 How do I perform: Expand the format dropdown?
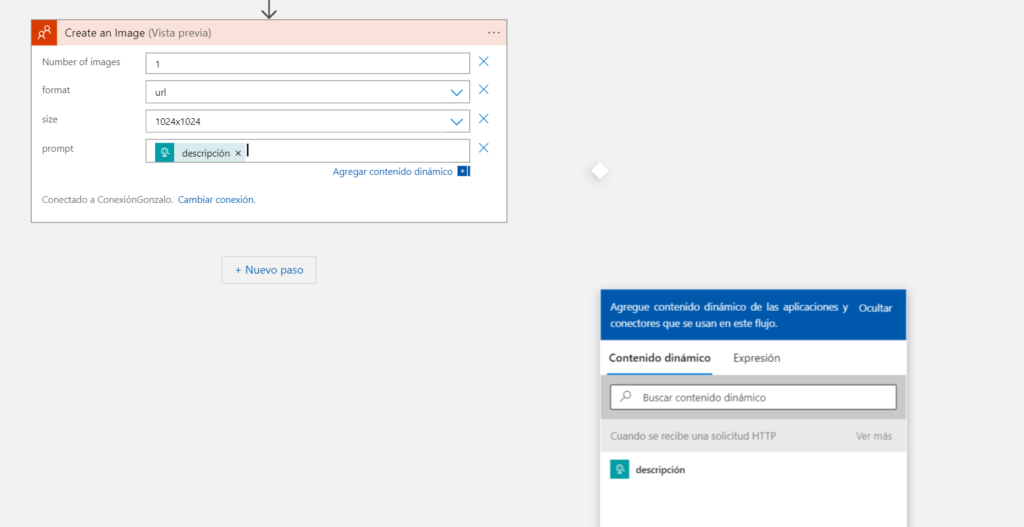pos(456,93)
